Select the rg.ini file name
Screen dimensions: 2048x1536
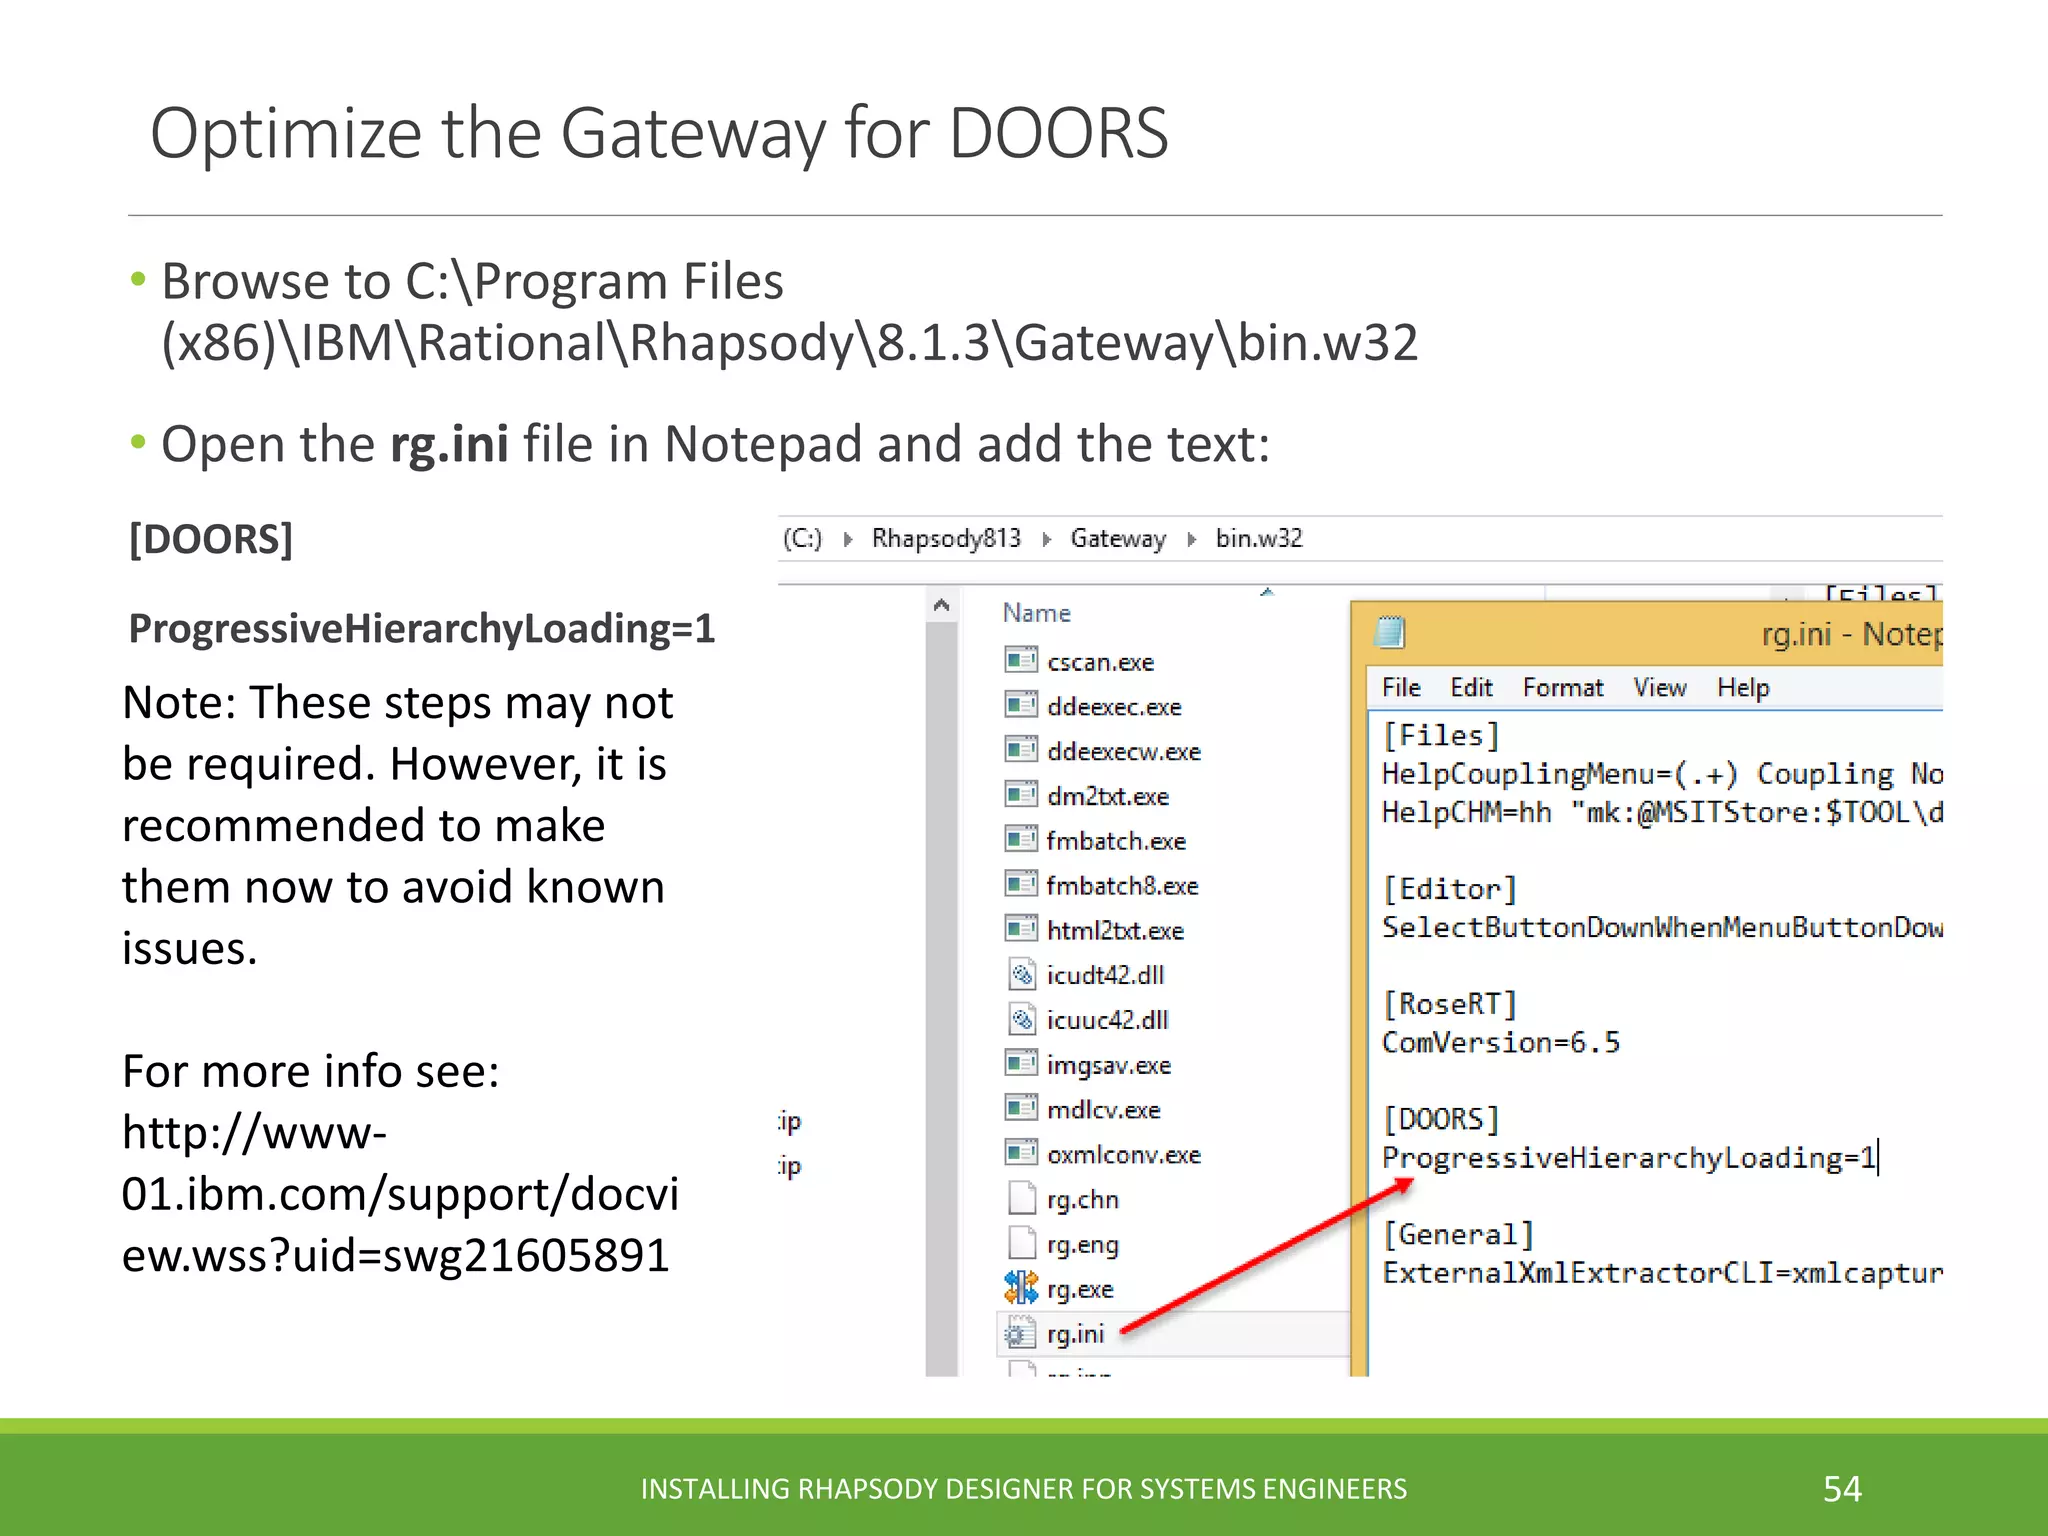[x=1075, y=1334]
